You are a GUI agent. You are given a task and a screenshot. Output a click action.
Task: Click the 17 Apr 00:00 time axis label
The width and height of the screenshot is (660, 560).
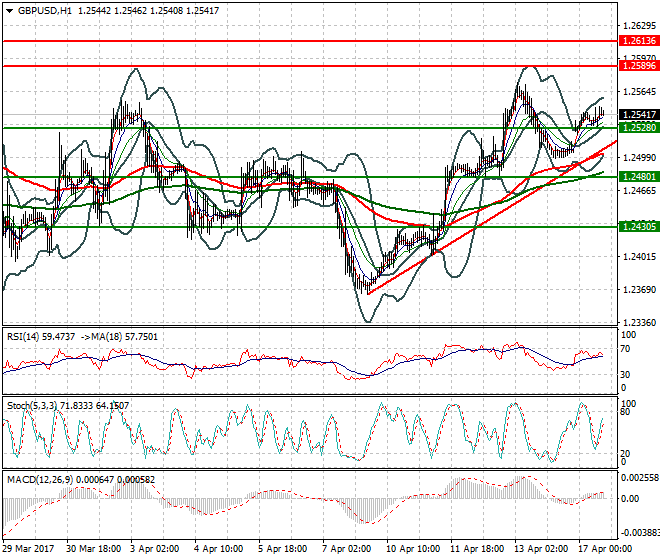click(605, 549)
